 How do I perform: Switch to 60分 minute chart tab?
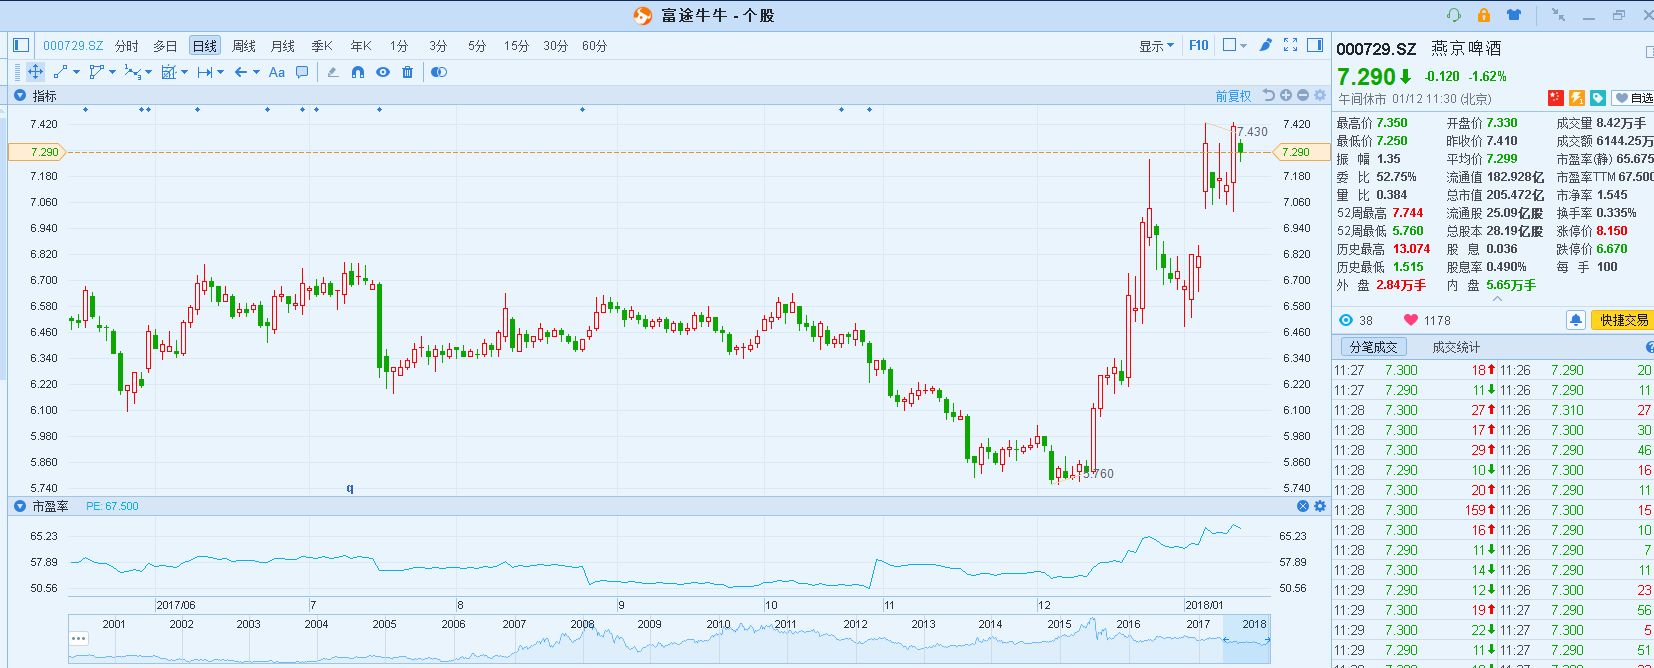click(x=594, y=46)
